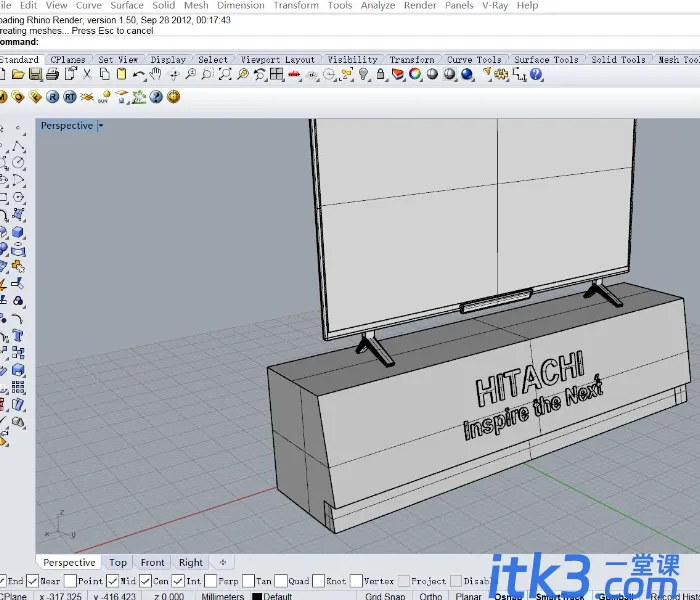Click the red car Named Views icon
The width and height of the screenshot is (700, 600).
[294, 75]
